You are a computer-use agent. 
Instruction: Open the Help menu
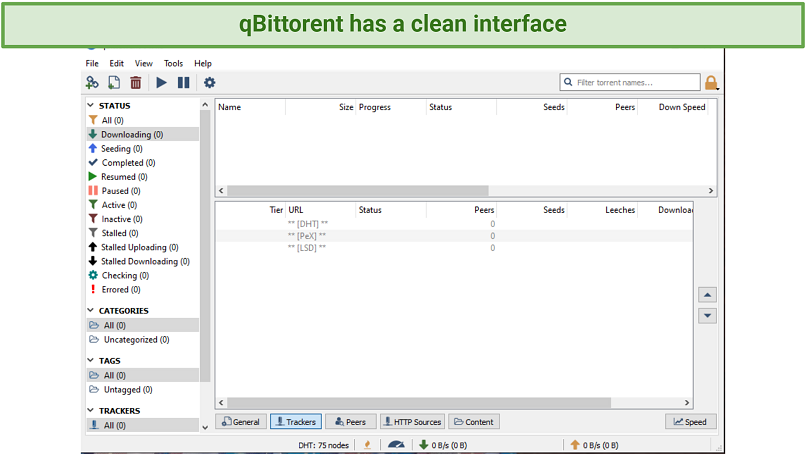coord(203,63)
